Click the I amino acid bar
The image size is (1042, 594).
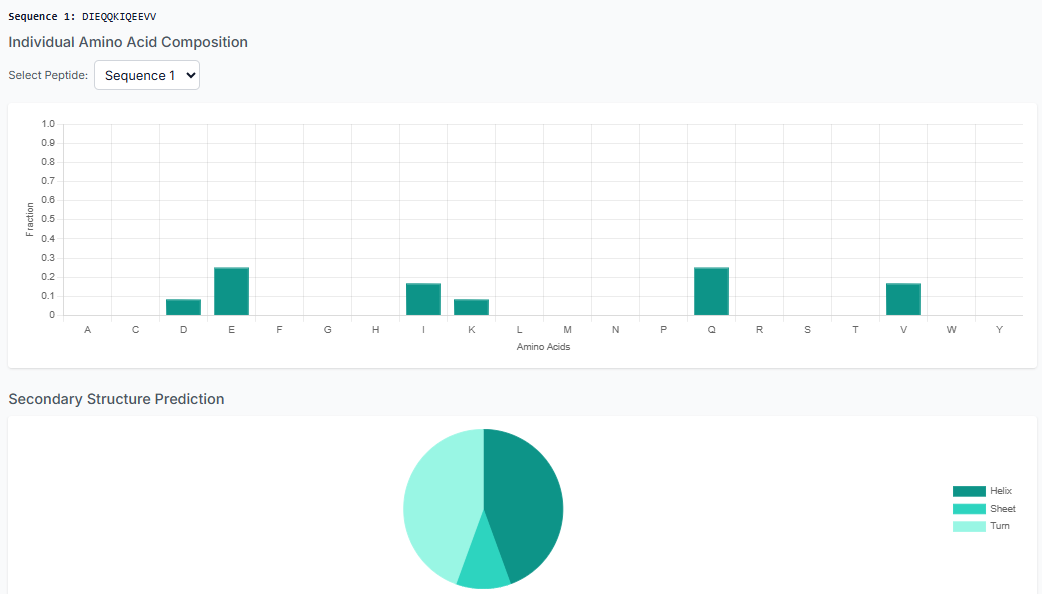coord(423,297)
